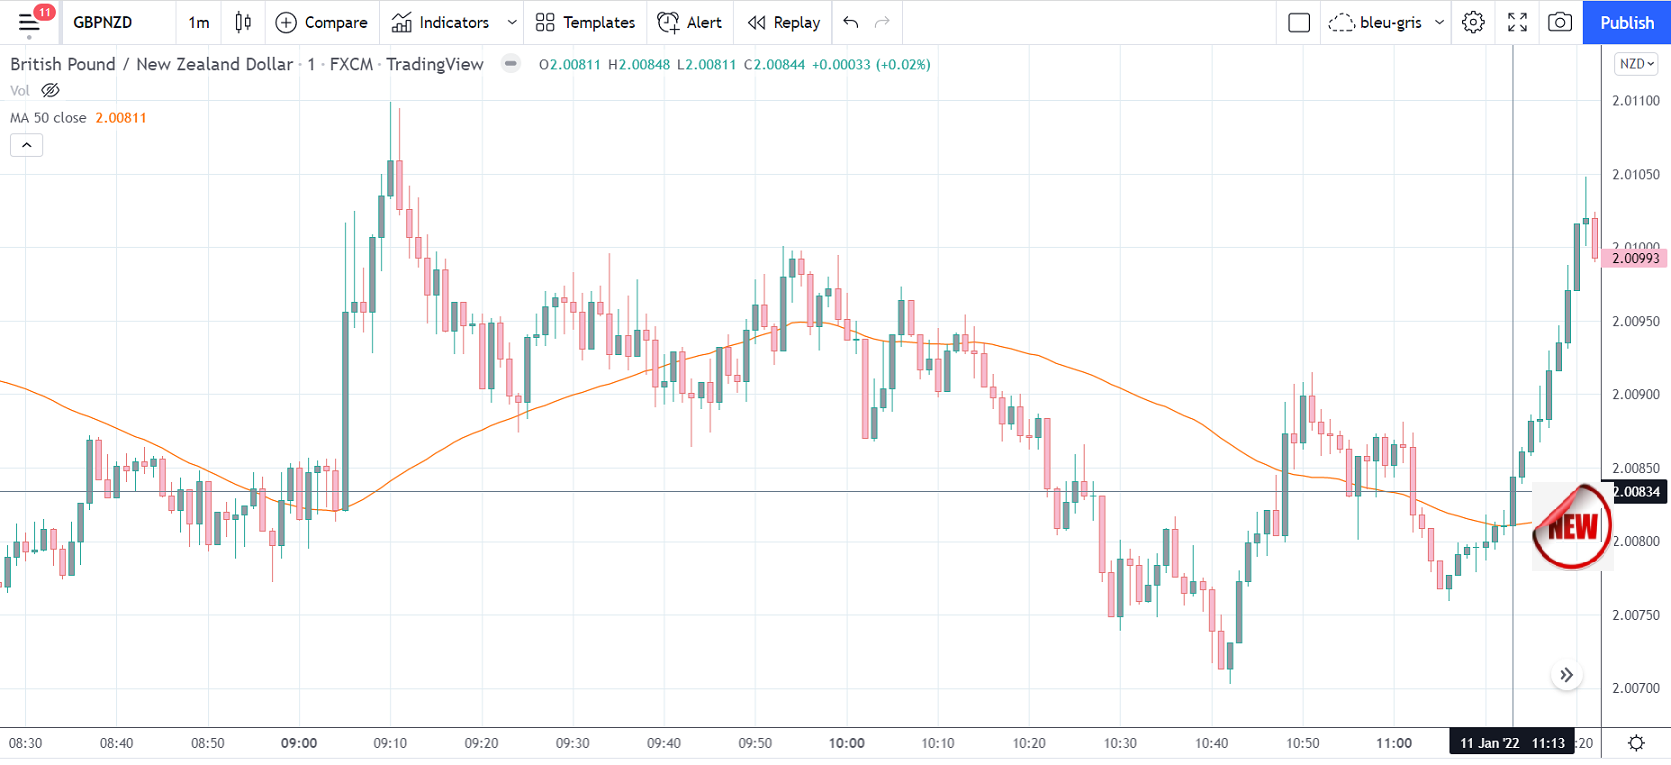Open the candlestick chart style selector
The height and width of the screenshot is (765, 1671).
point(243,22)
